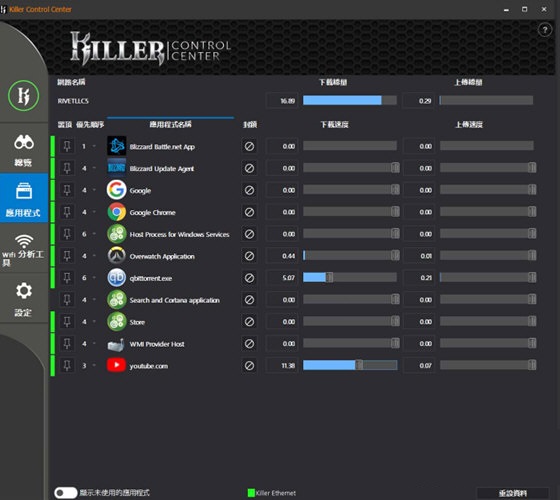
Task: Pin the Store row to top
Action: point(67,321)
